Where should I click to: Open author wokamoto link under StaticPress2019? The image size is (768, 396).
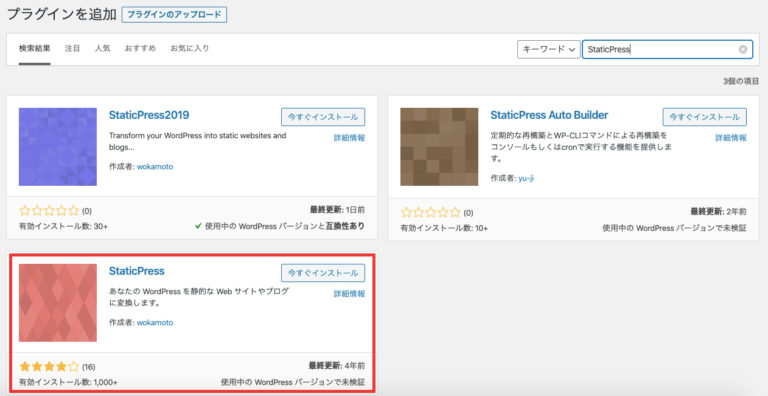click(x=155, y=167)
